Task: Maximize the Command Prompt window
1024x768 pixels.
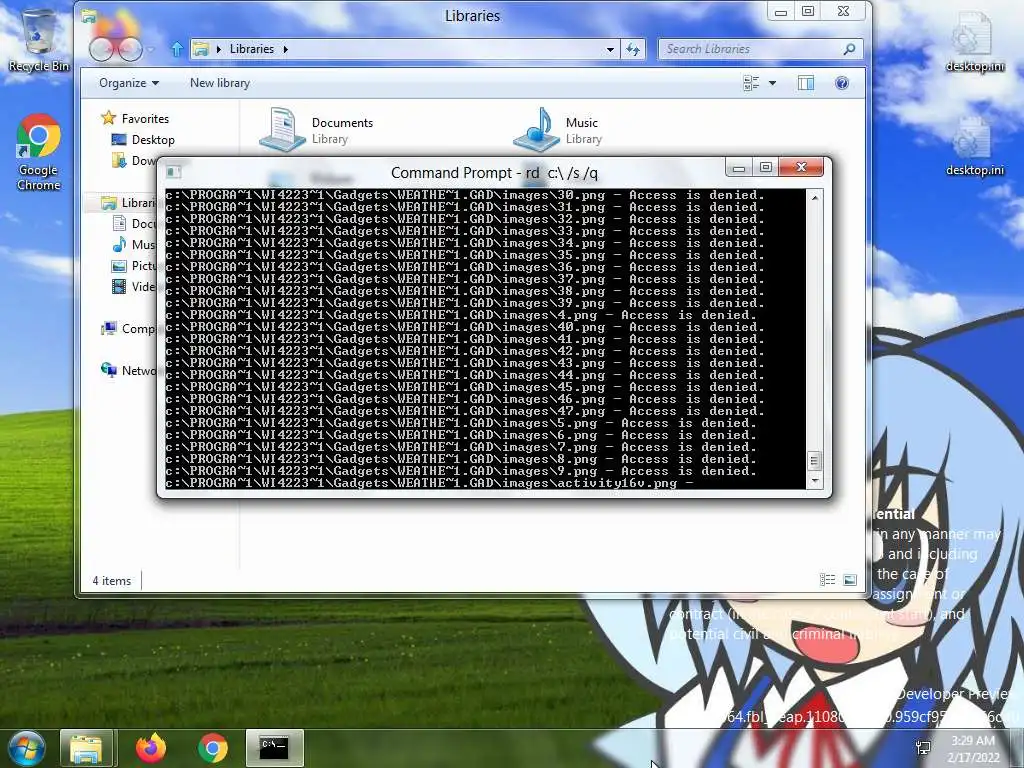Action: point(765,168)
